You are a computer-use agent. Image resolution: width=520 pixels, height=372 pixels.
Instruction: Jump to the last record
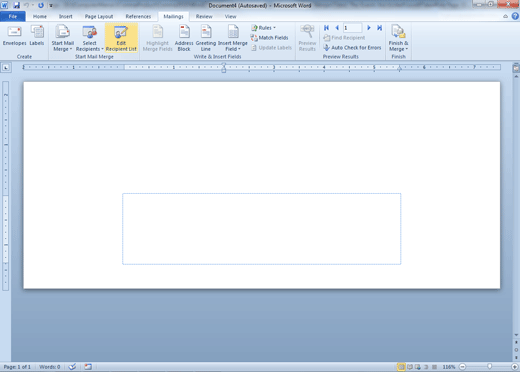(379, 28)
